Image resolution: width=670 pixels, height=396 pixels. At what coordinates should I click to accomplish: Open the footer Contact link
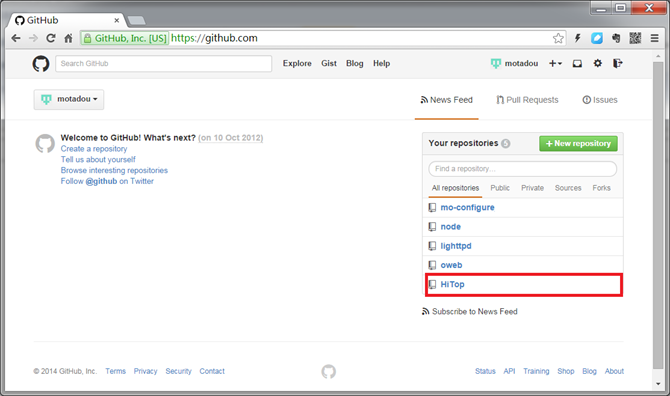point(212,371)
